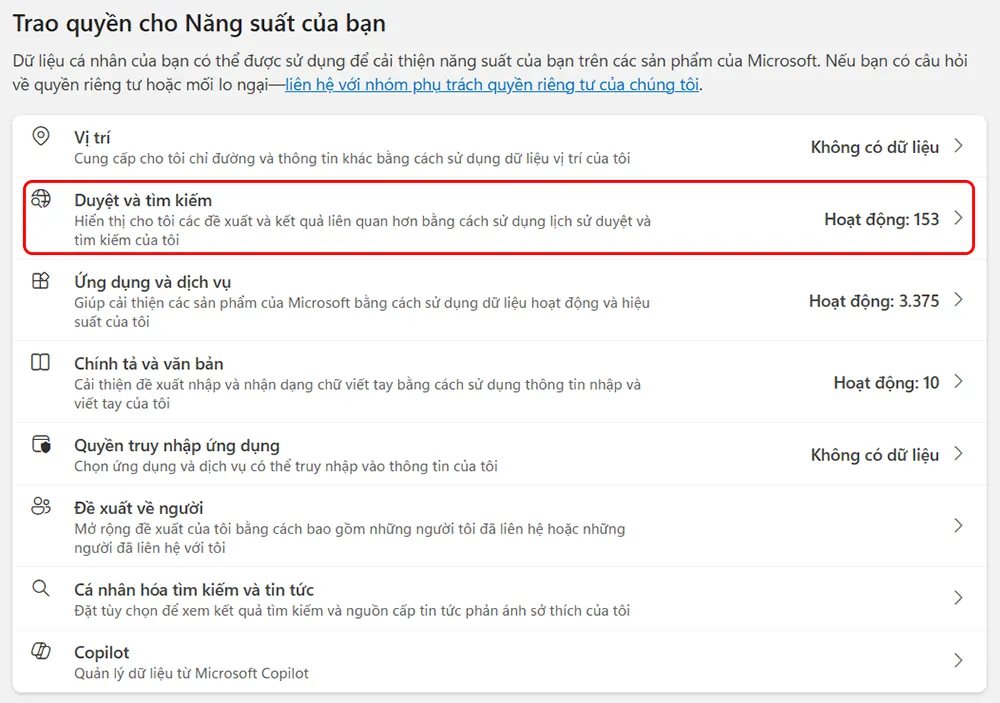Expand Chính tả và văn bản chevron arrow
Screen dimensions: 1000x703
pyautogui.click(x=958, y=381)
